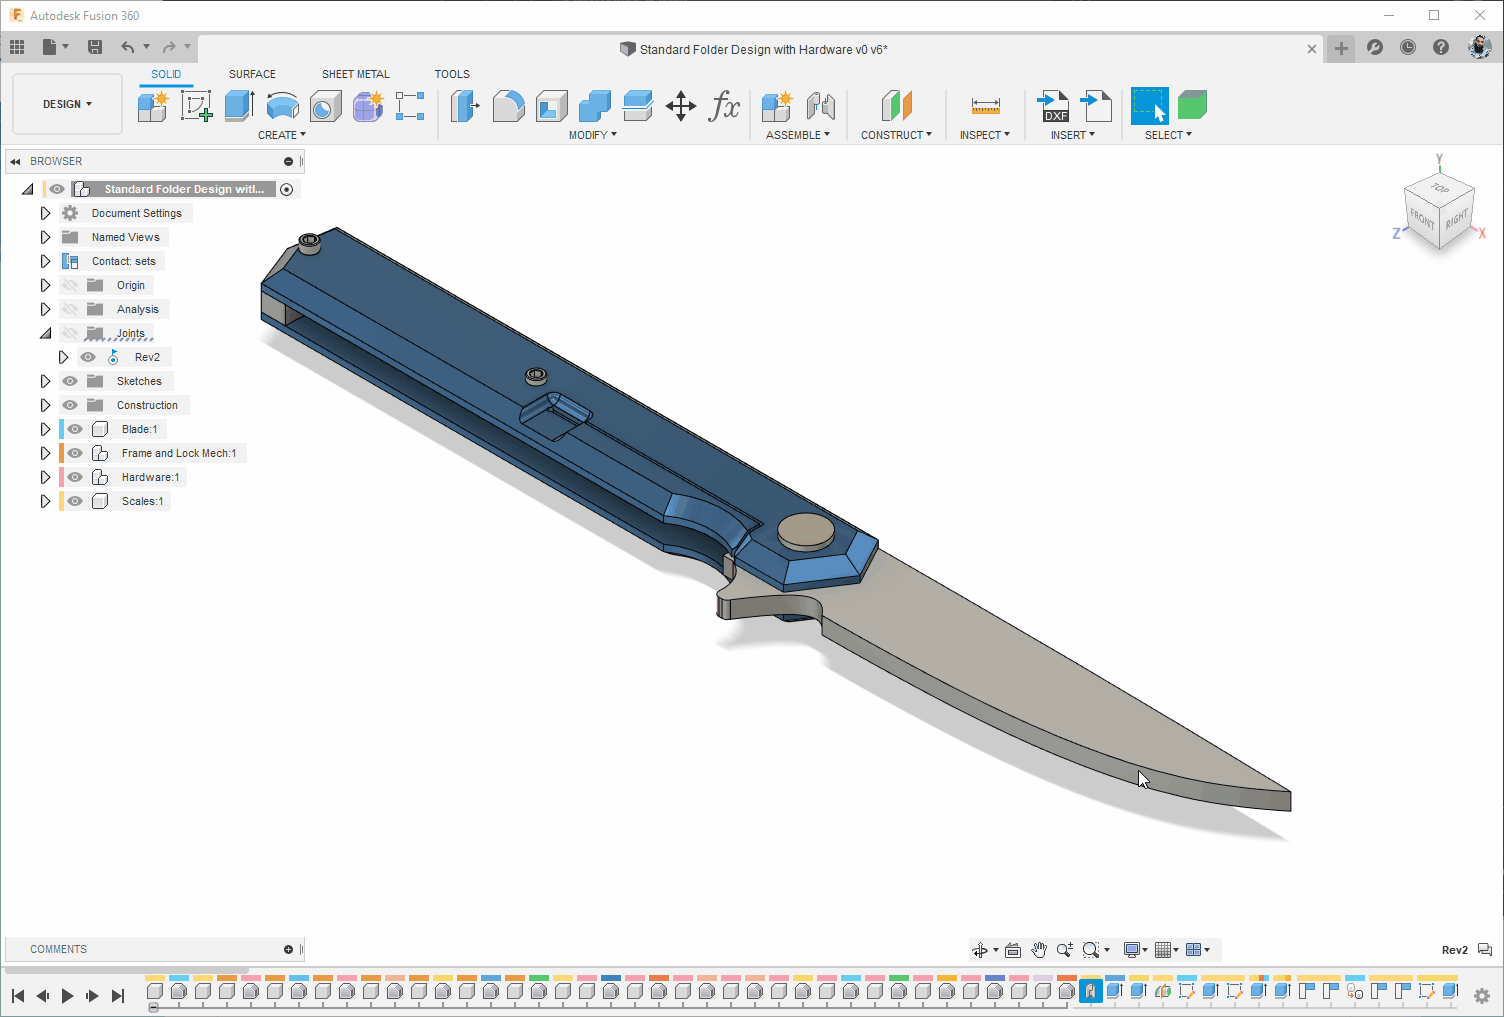Select the Hole tool

pos(325,106)
